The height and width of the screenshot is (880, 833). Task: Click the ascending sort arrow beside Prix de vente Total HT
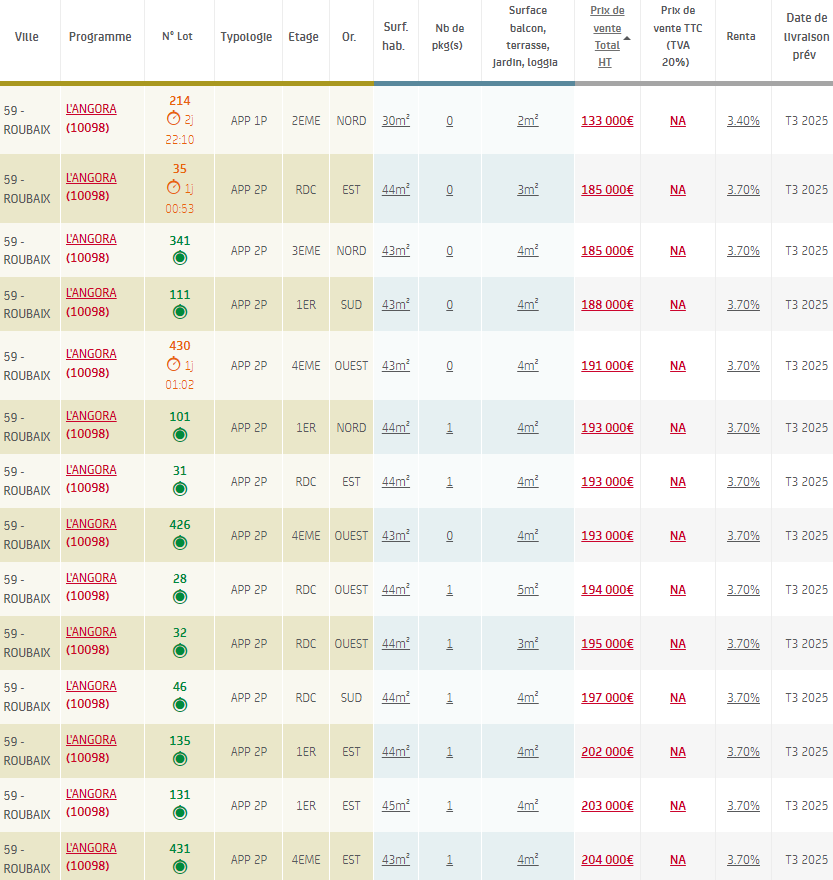click(x=627, y=38)
